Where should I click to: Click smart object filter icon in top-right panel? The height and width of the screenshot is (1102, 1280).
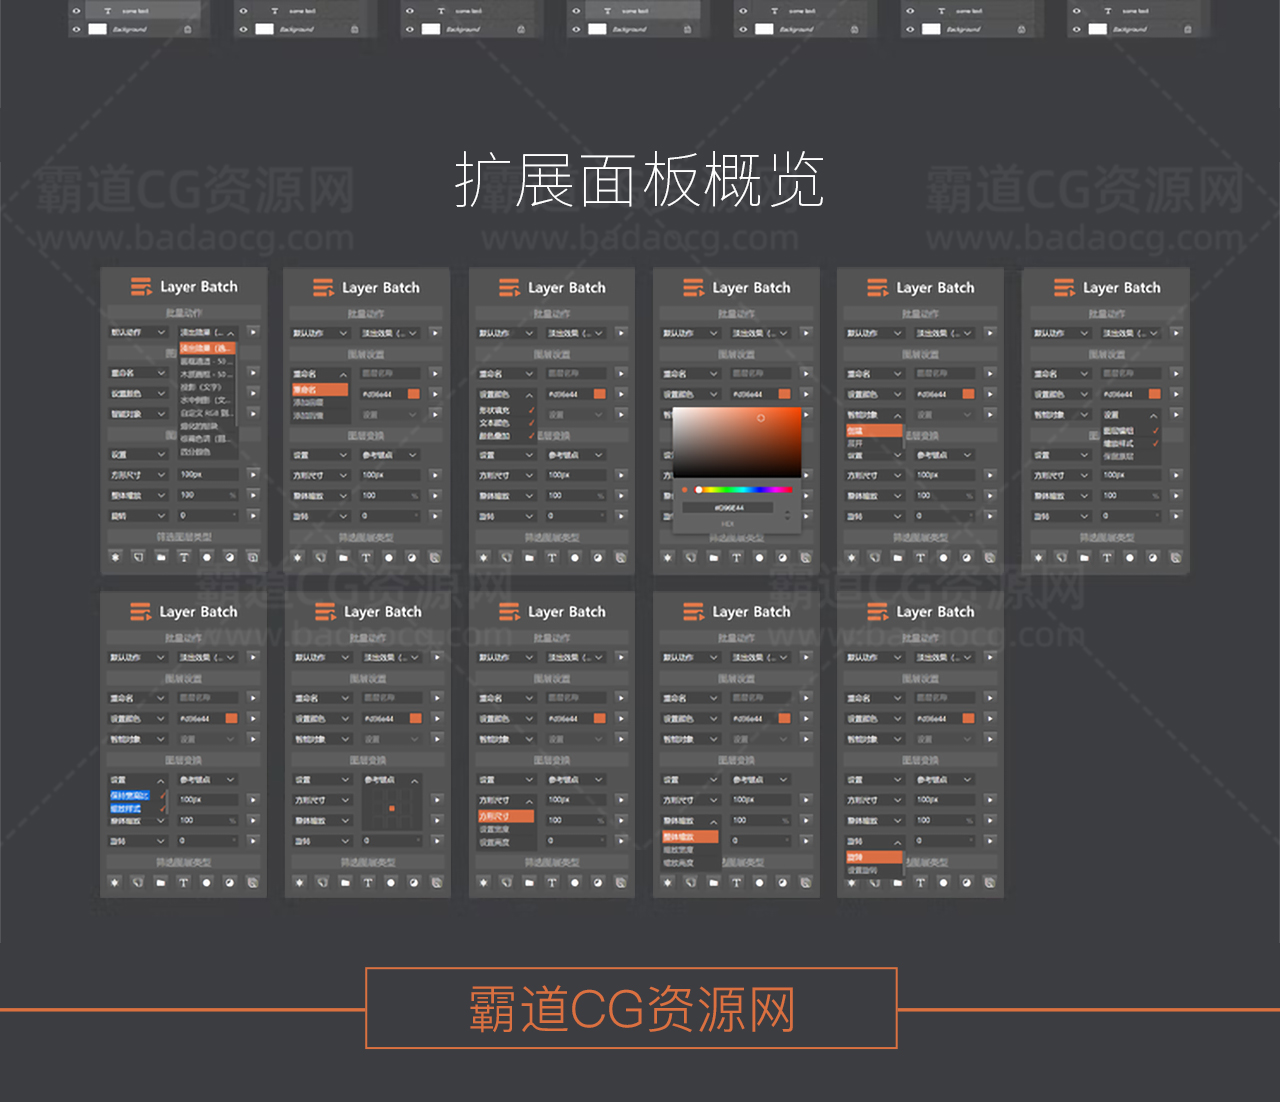[x=1175, y=557]
